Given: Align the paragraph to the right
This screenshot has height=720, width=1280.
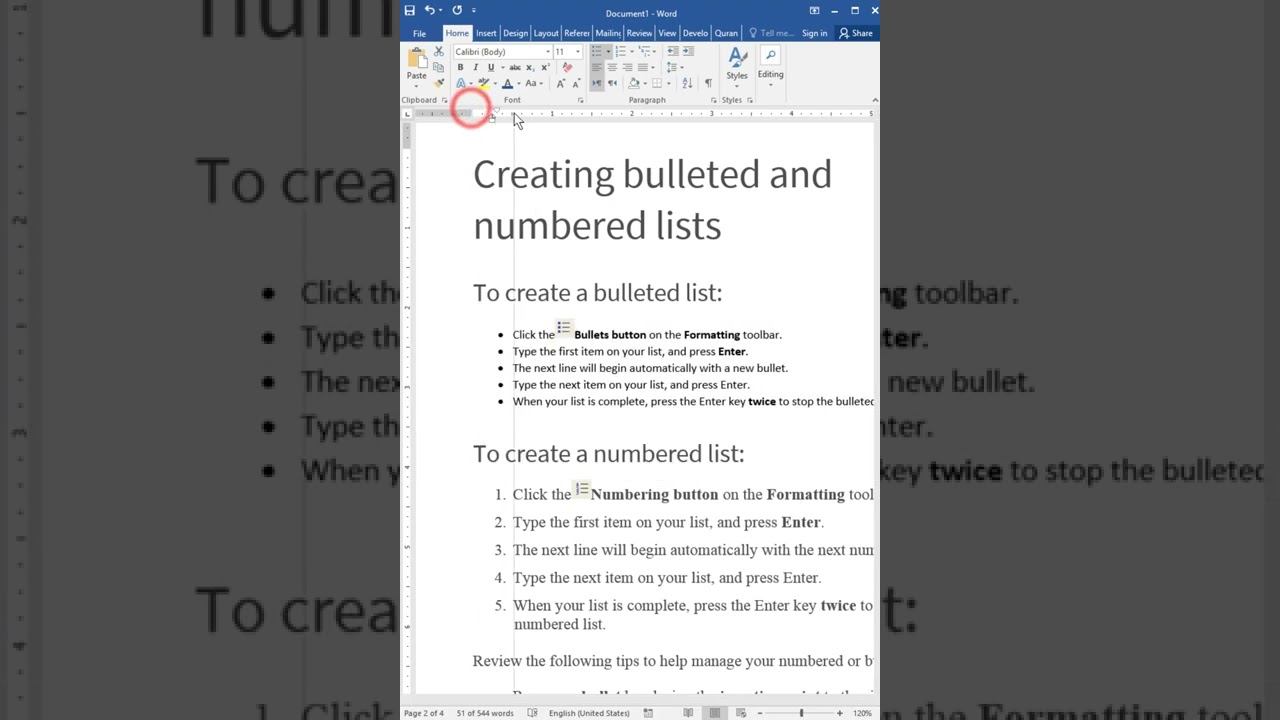Looking at the screenshot, I should (x=627, y=67).
